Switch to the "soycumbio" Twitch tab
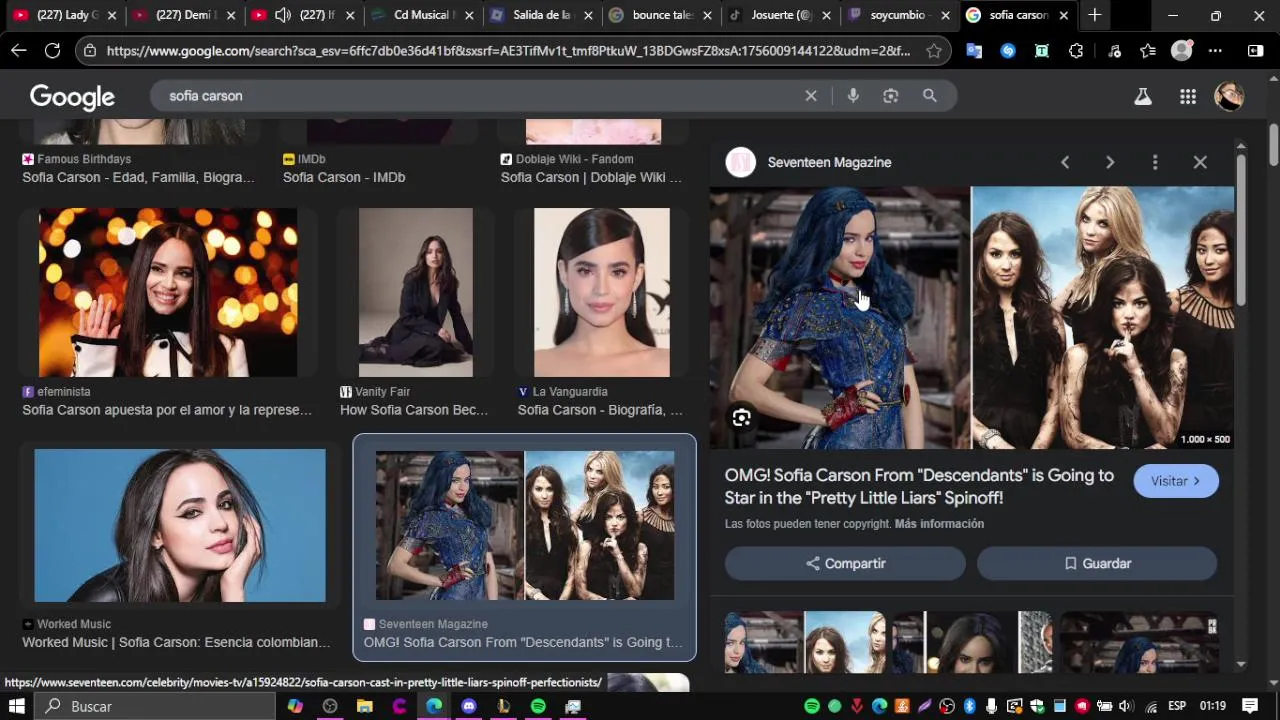 coord(897,15)
